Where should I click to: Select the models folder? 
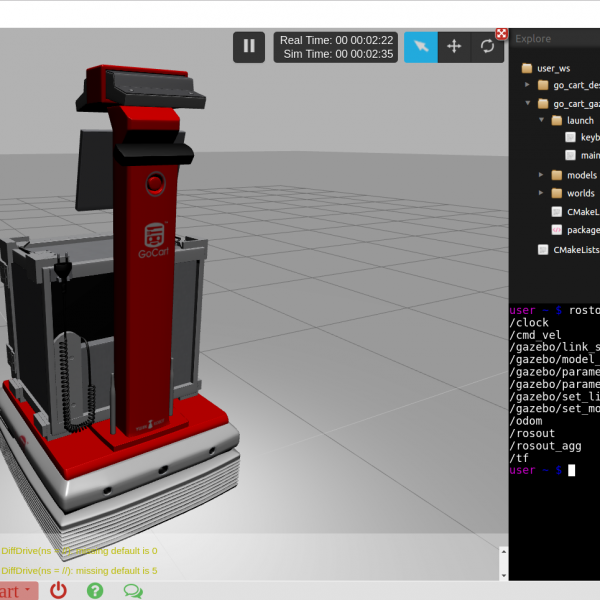(574, 175)
